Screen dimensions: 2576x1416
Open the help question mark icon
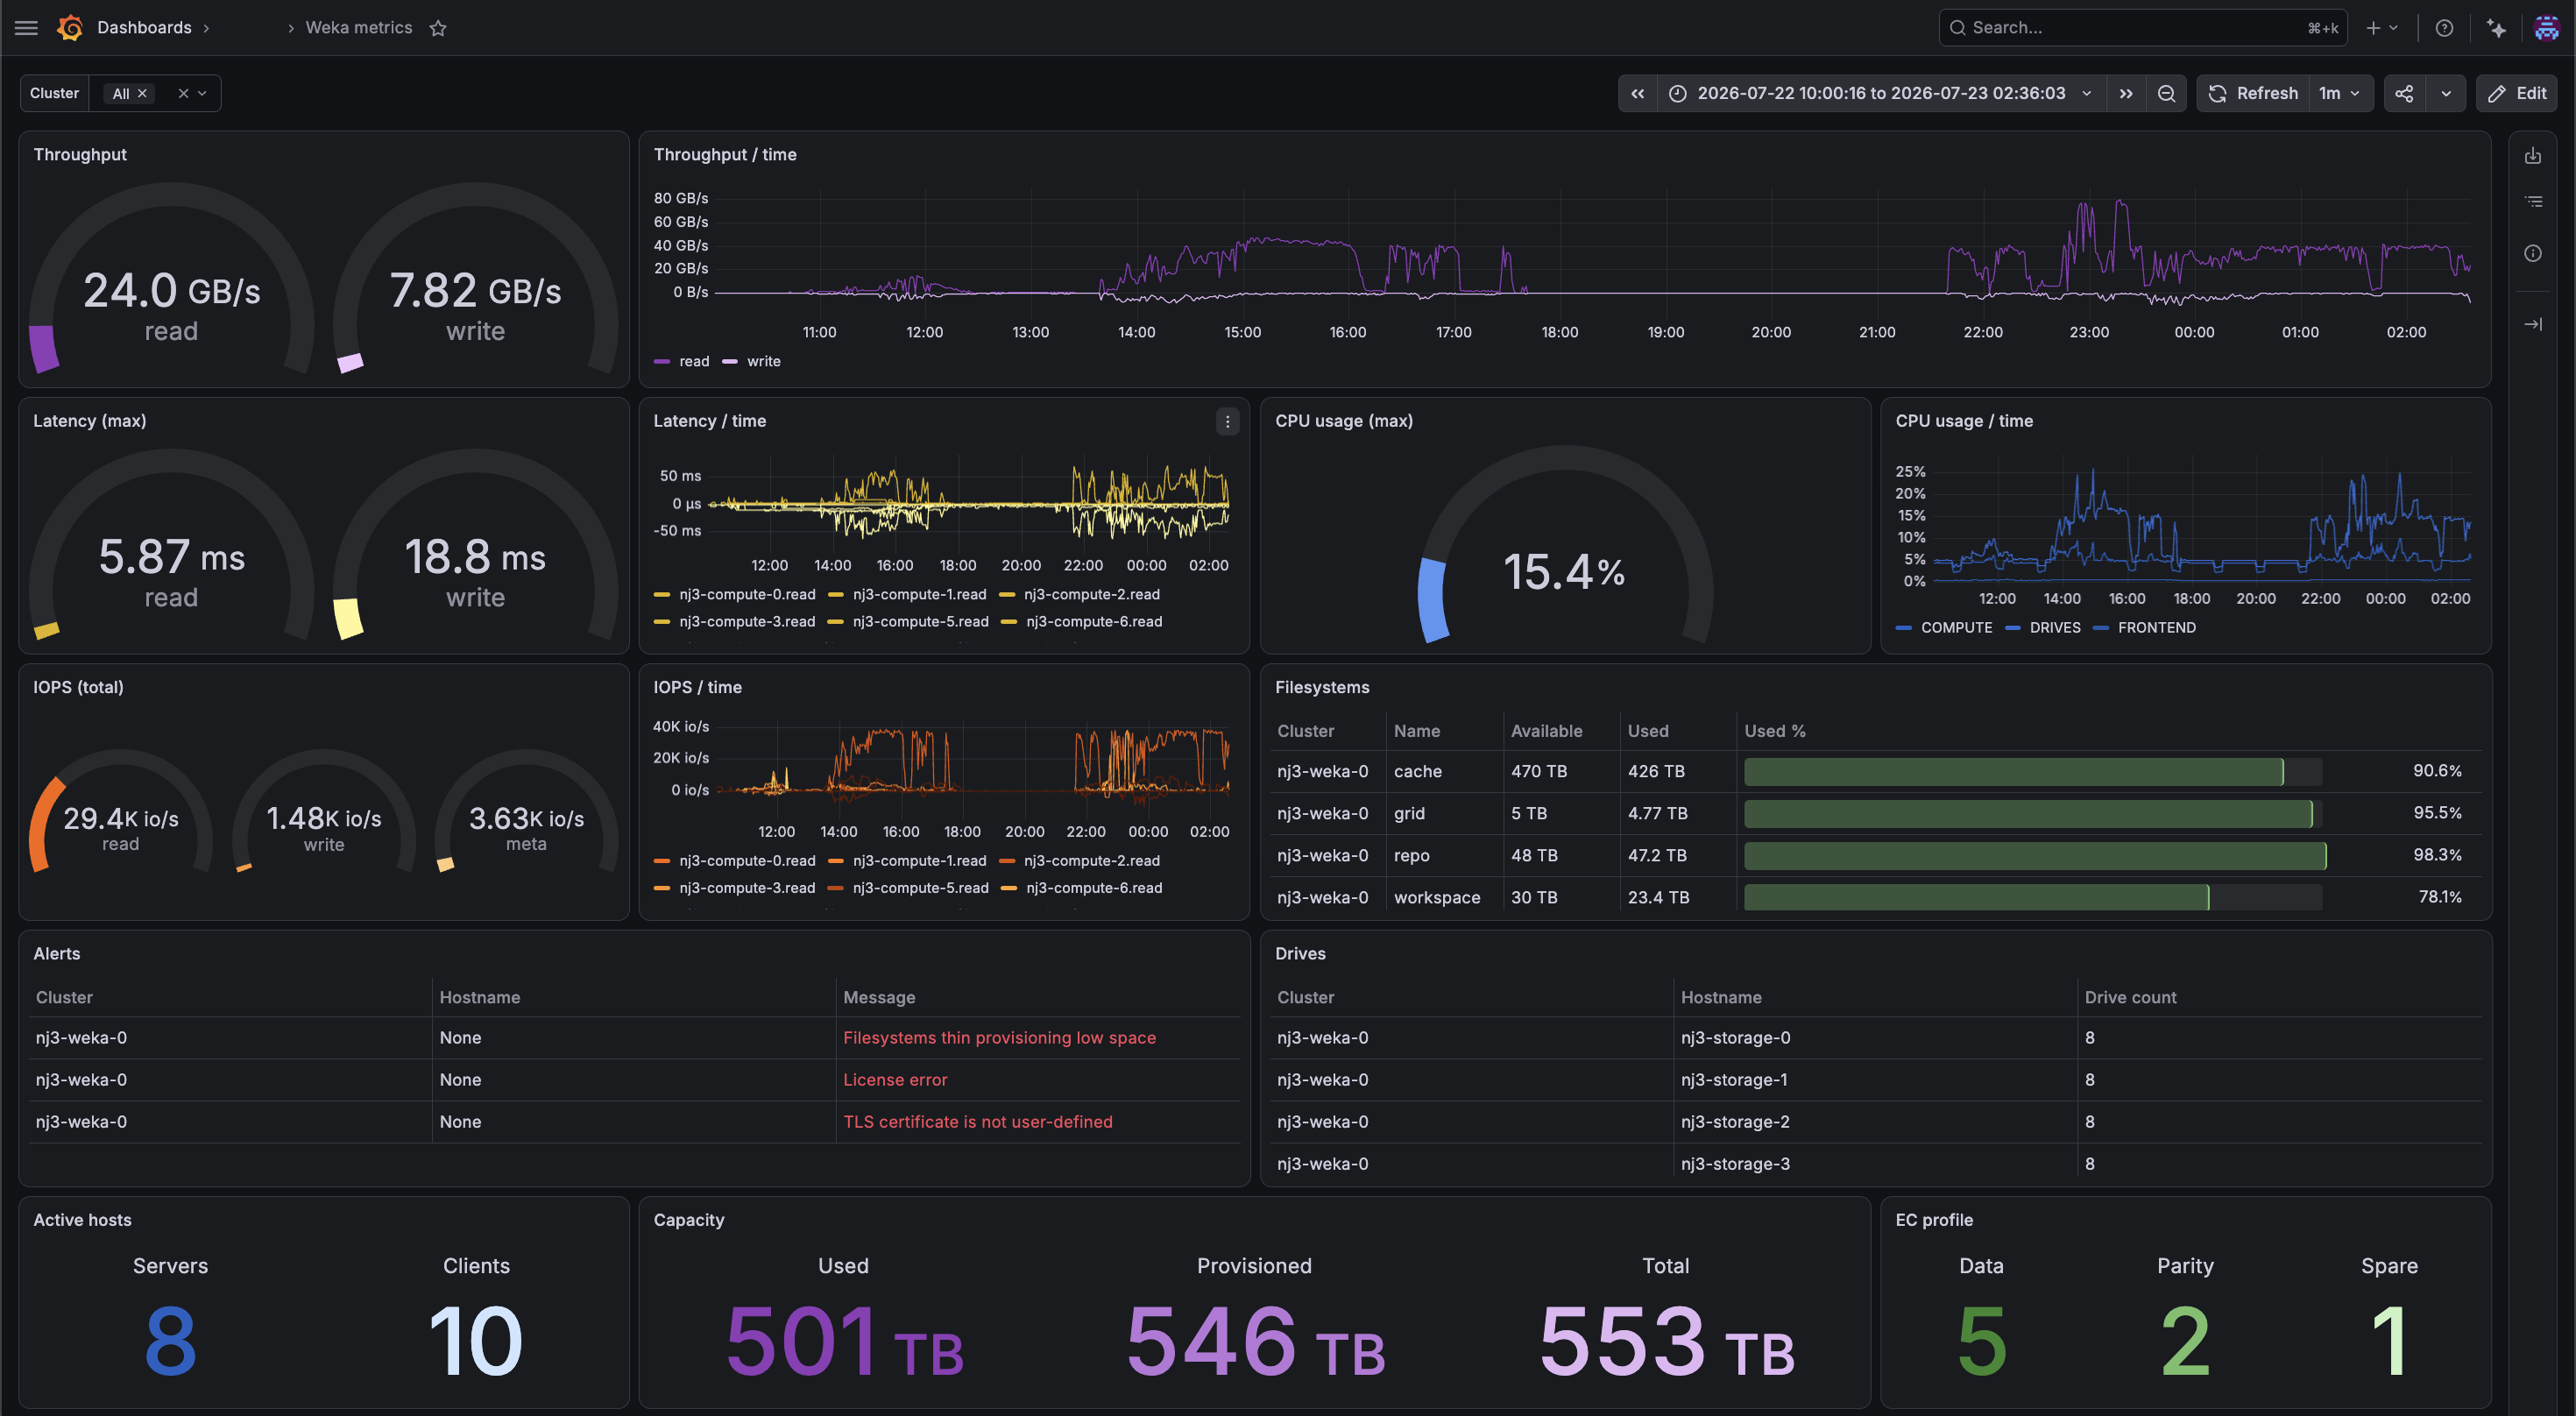2444,28
